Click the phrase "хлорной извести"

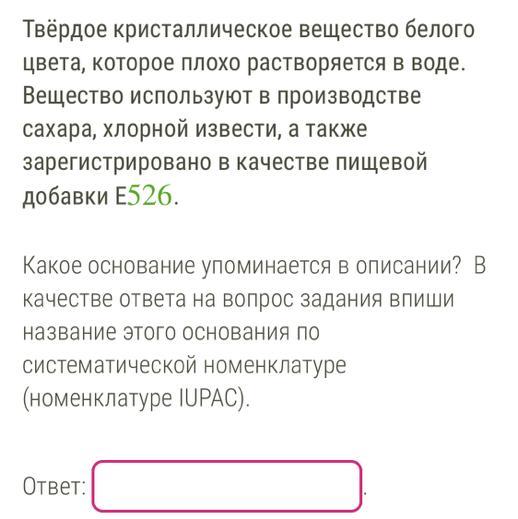[x=190, y=129]
